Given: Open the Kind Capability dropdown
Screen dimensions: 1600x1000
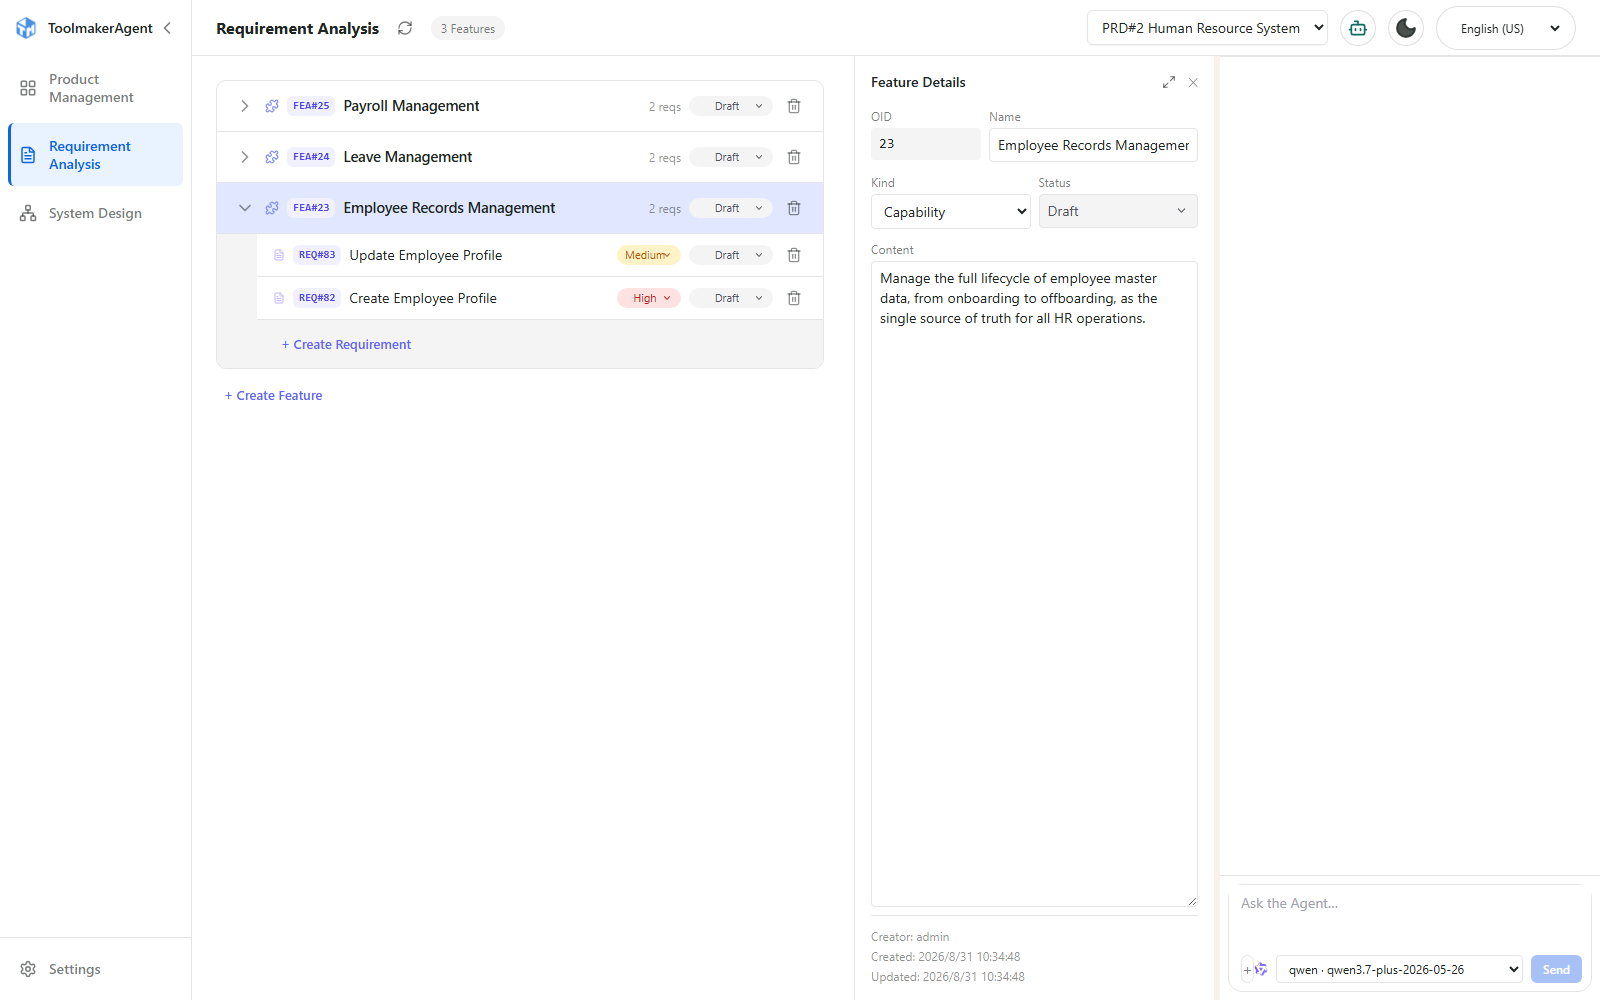Looking at the screenshot, I should pos(951,212).
